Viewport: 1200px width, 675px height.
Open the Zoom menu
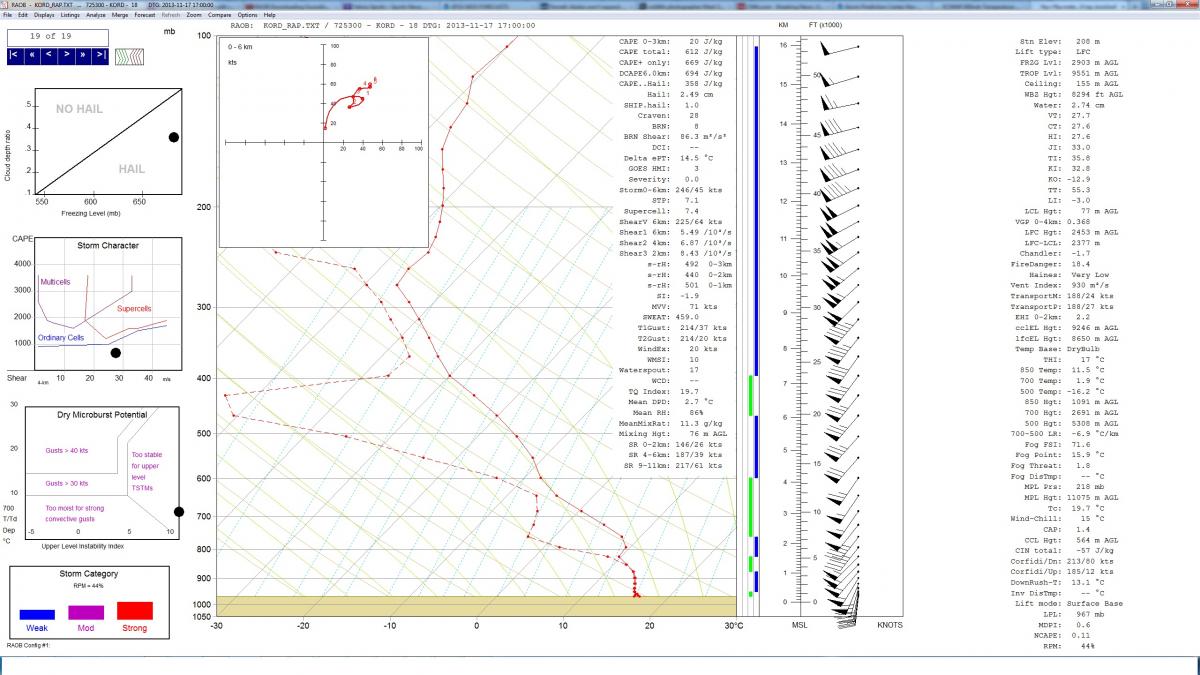tap(193, 15)
